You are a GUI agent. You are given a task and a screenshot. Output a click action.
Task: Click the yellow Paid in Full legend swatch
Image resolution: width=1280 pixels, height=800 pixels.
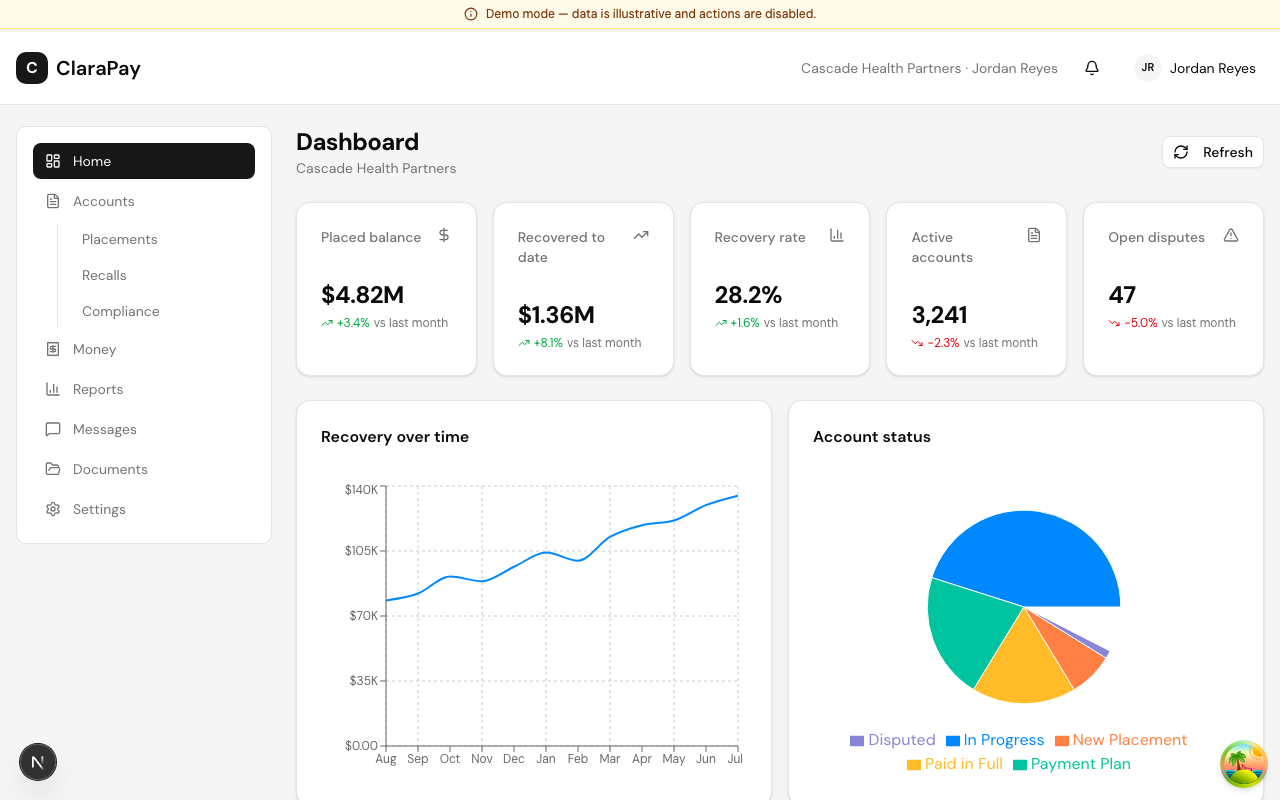click(914, 765)
